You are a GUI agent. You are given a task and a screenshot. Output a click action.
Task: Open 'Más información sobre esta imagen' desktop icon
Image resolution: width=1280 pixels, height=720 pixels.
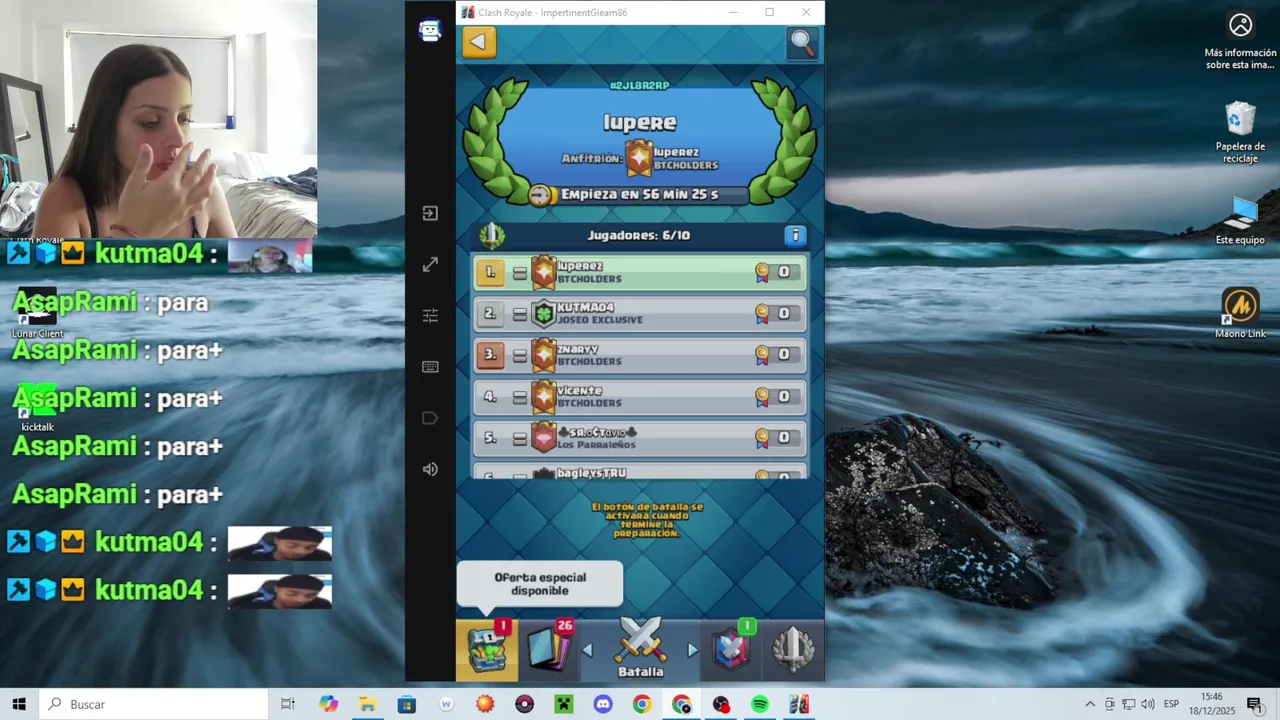(x=1240, y=40)
